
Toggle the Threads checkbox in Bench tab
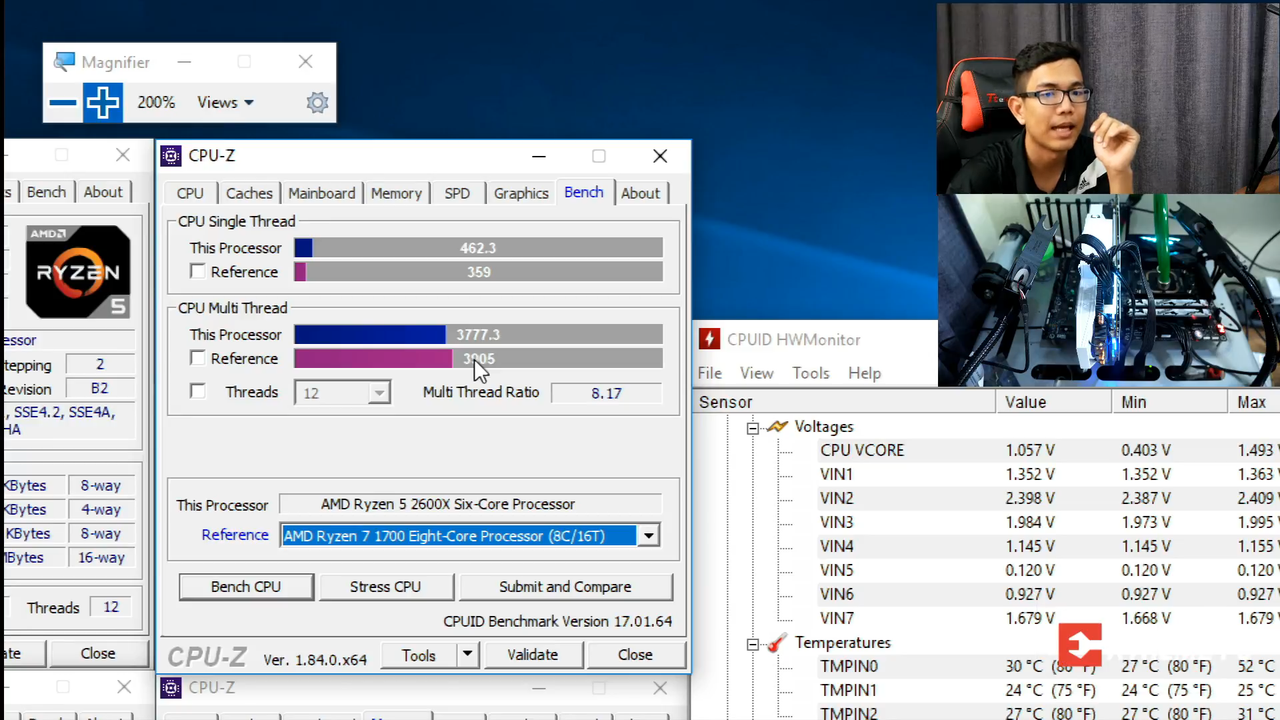(x=197, y=392)
